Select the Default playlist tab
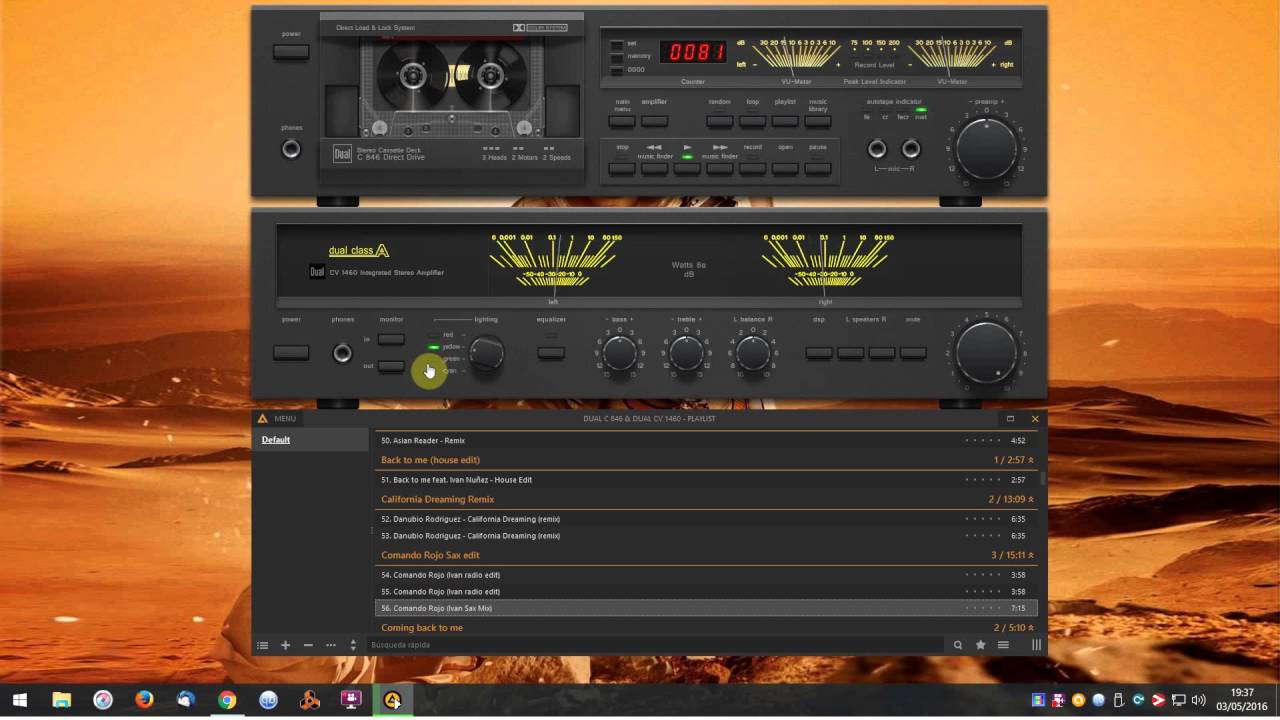The height and width of the screenshot is (720, 1280). coord(276,440)
